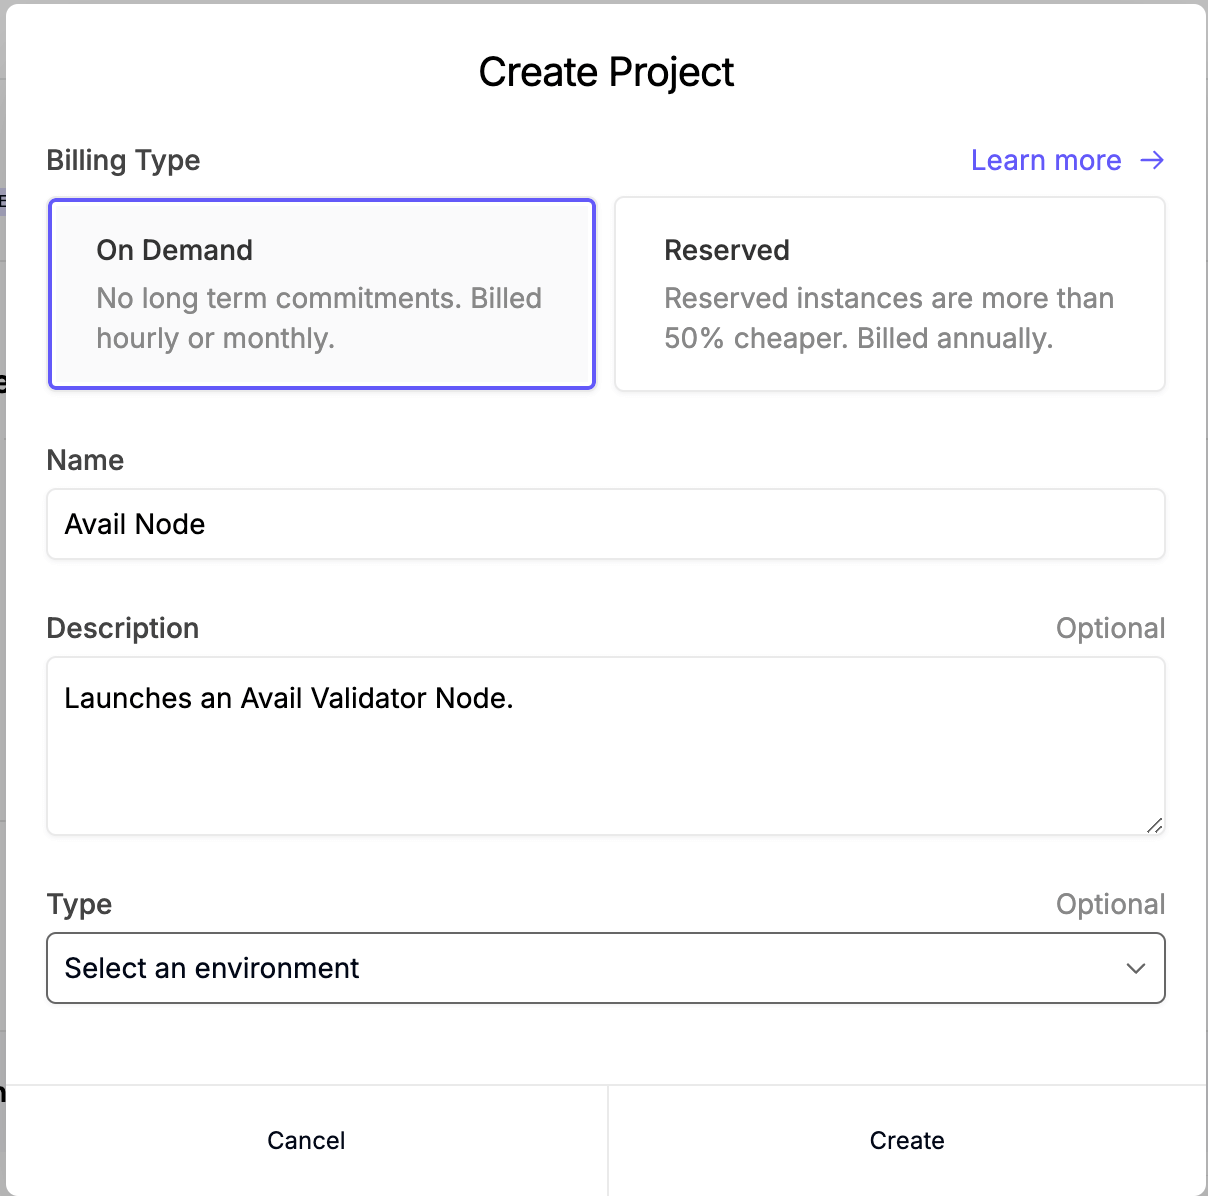Image resolution: width=1208 pixels, height=1196 pixels.
Task: Click the Description field label
Action: click(x=123, y=628)
